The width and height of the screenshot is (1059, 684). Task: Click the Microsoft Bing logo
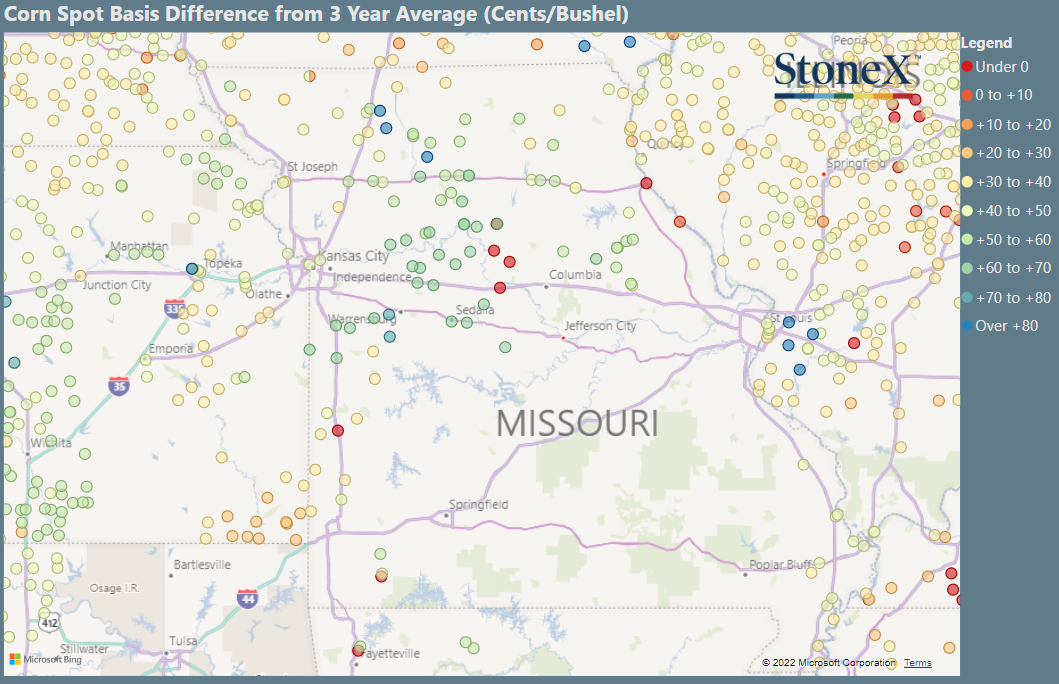[x=46, y=659]
